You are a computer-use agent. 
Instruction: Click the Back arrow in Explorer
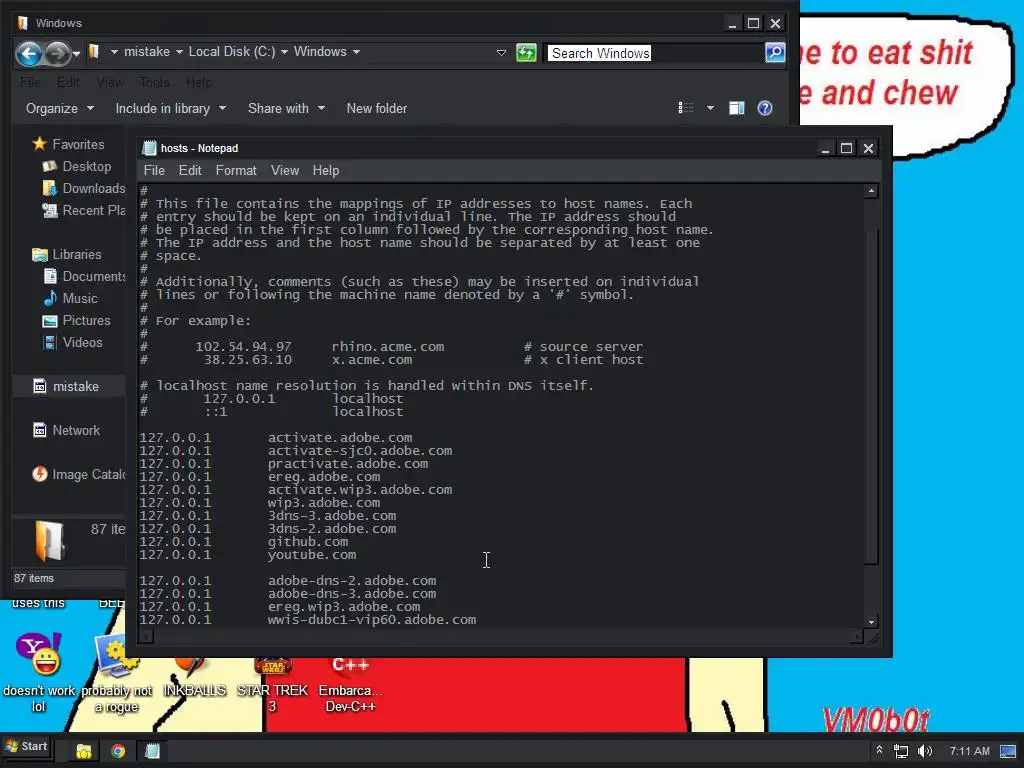click(29, 53)
